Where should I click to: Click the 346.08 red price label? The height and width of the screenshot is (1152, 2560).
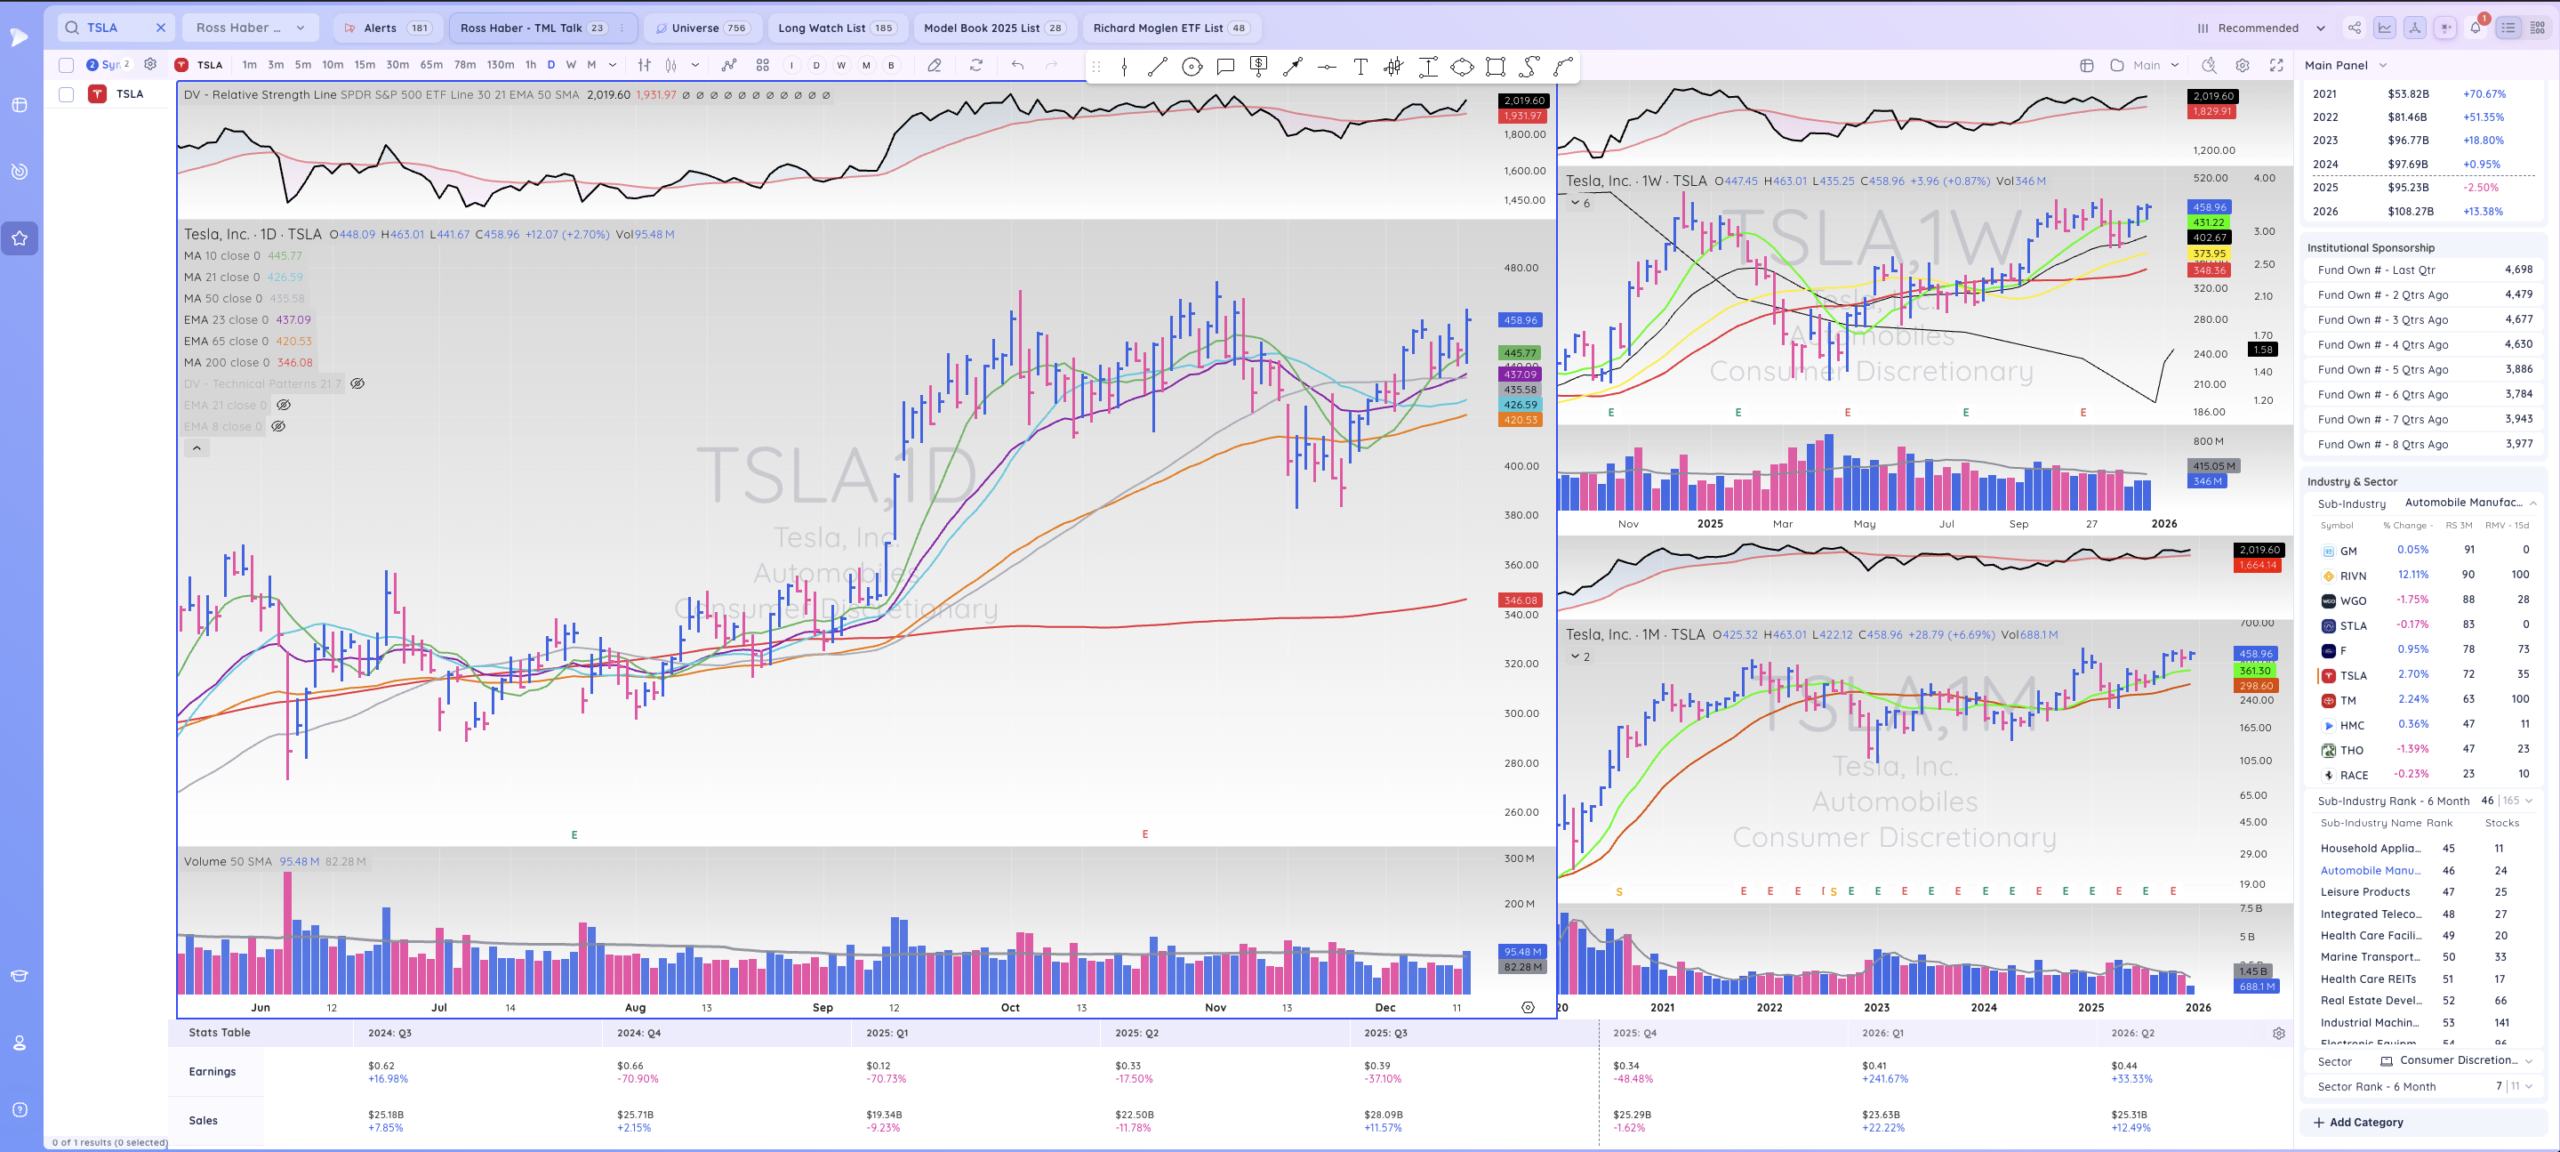point(1519,600)
